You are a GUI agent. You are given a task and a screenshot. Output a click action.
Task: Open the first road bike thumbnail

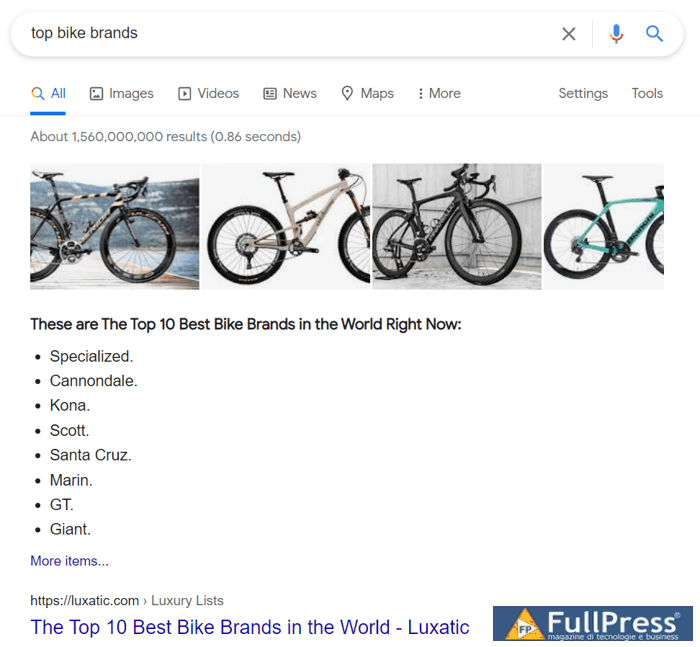click(115, 227)
